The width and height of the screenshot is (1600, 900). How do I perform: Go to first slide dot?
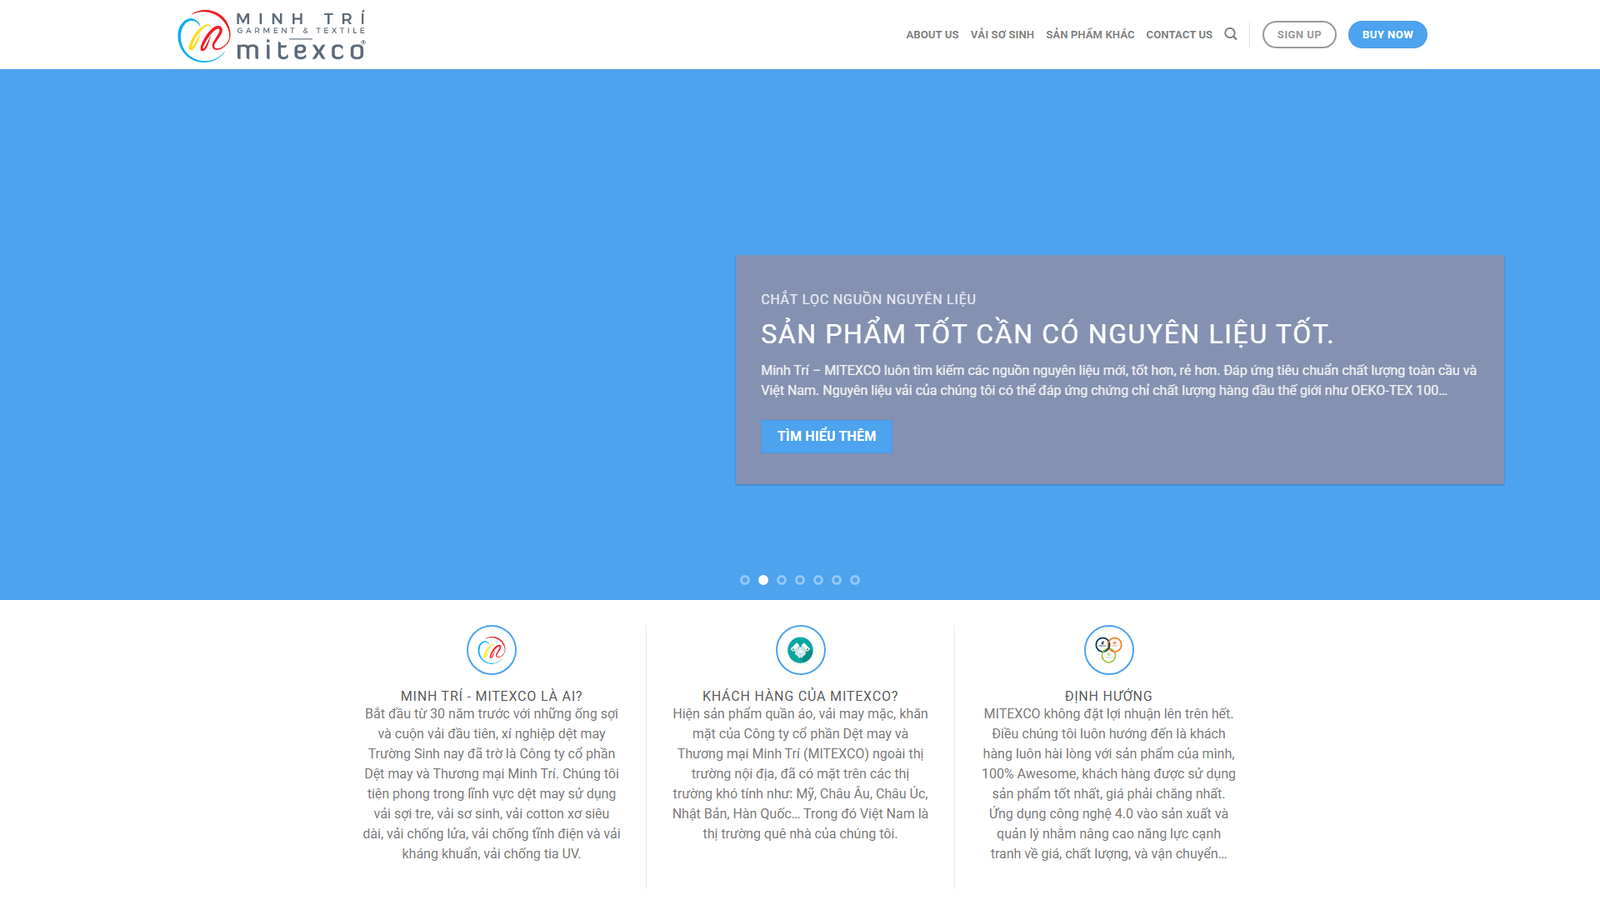(745, 580)
